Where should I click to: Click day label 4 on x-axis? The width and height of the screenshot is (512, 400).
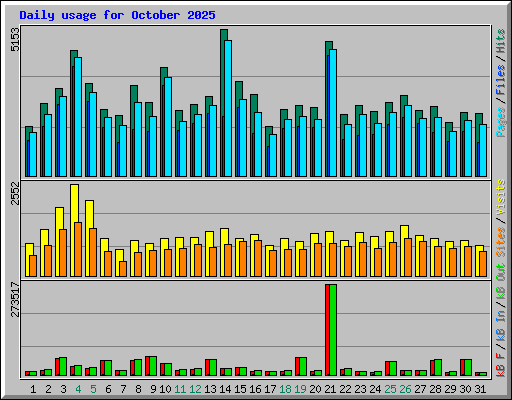[78, 389]
